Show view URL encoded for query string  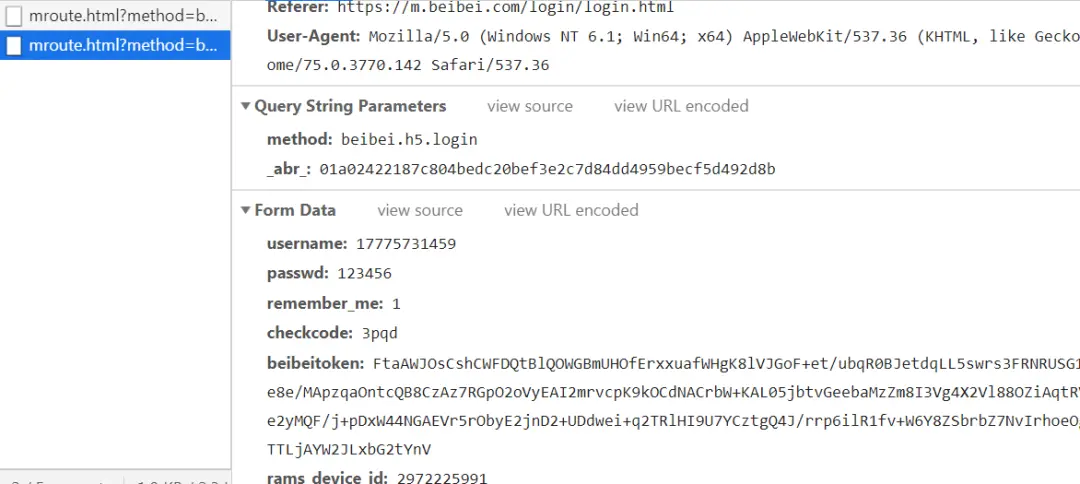(x=681, y=106)
